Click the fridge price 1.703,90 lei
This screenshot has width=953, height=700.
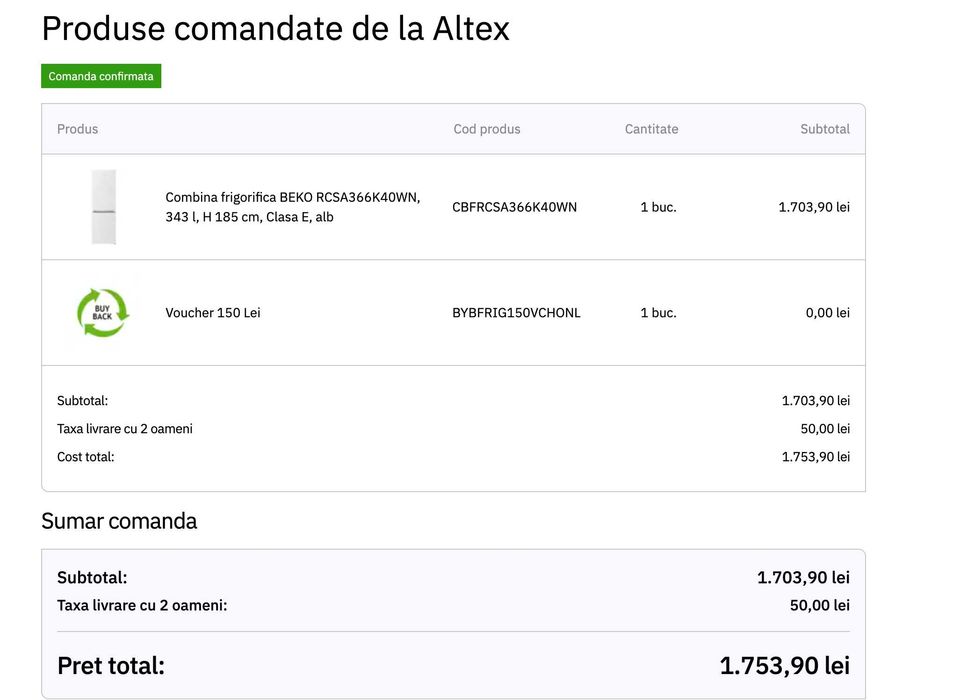pyautogui.click(x=814, y=207)
